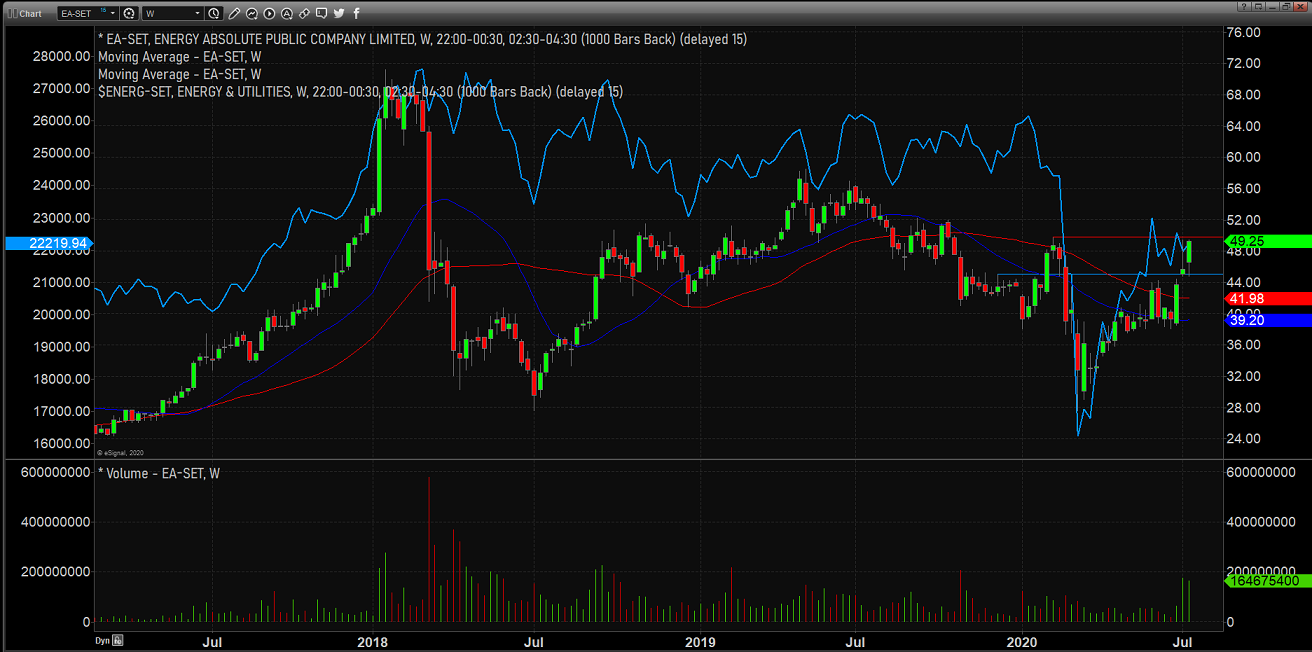Click the green 49.25 last price label
Image resolution: width=1312 pixels, height=652 pixels.
[x=1266, y=241]
